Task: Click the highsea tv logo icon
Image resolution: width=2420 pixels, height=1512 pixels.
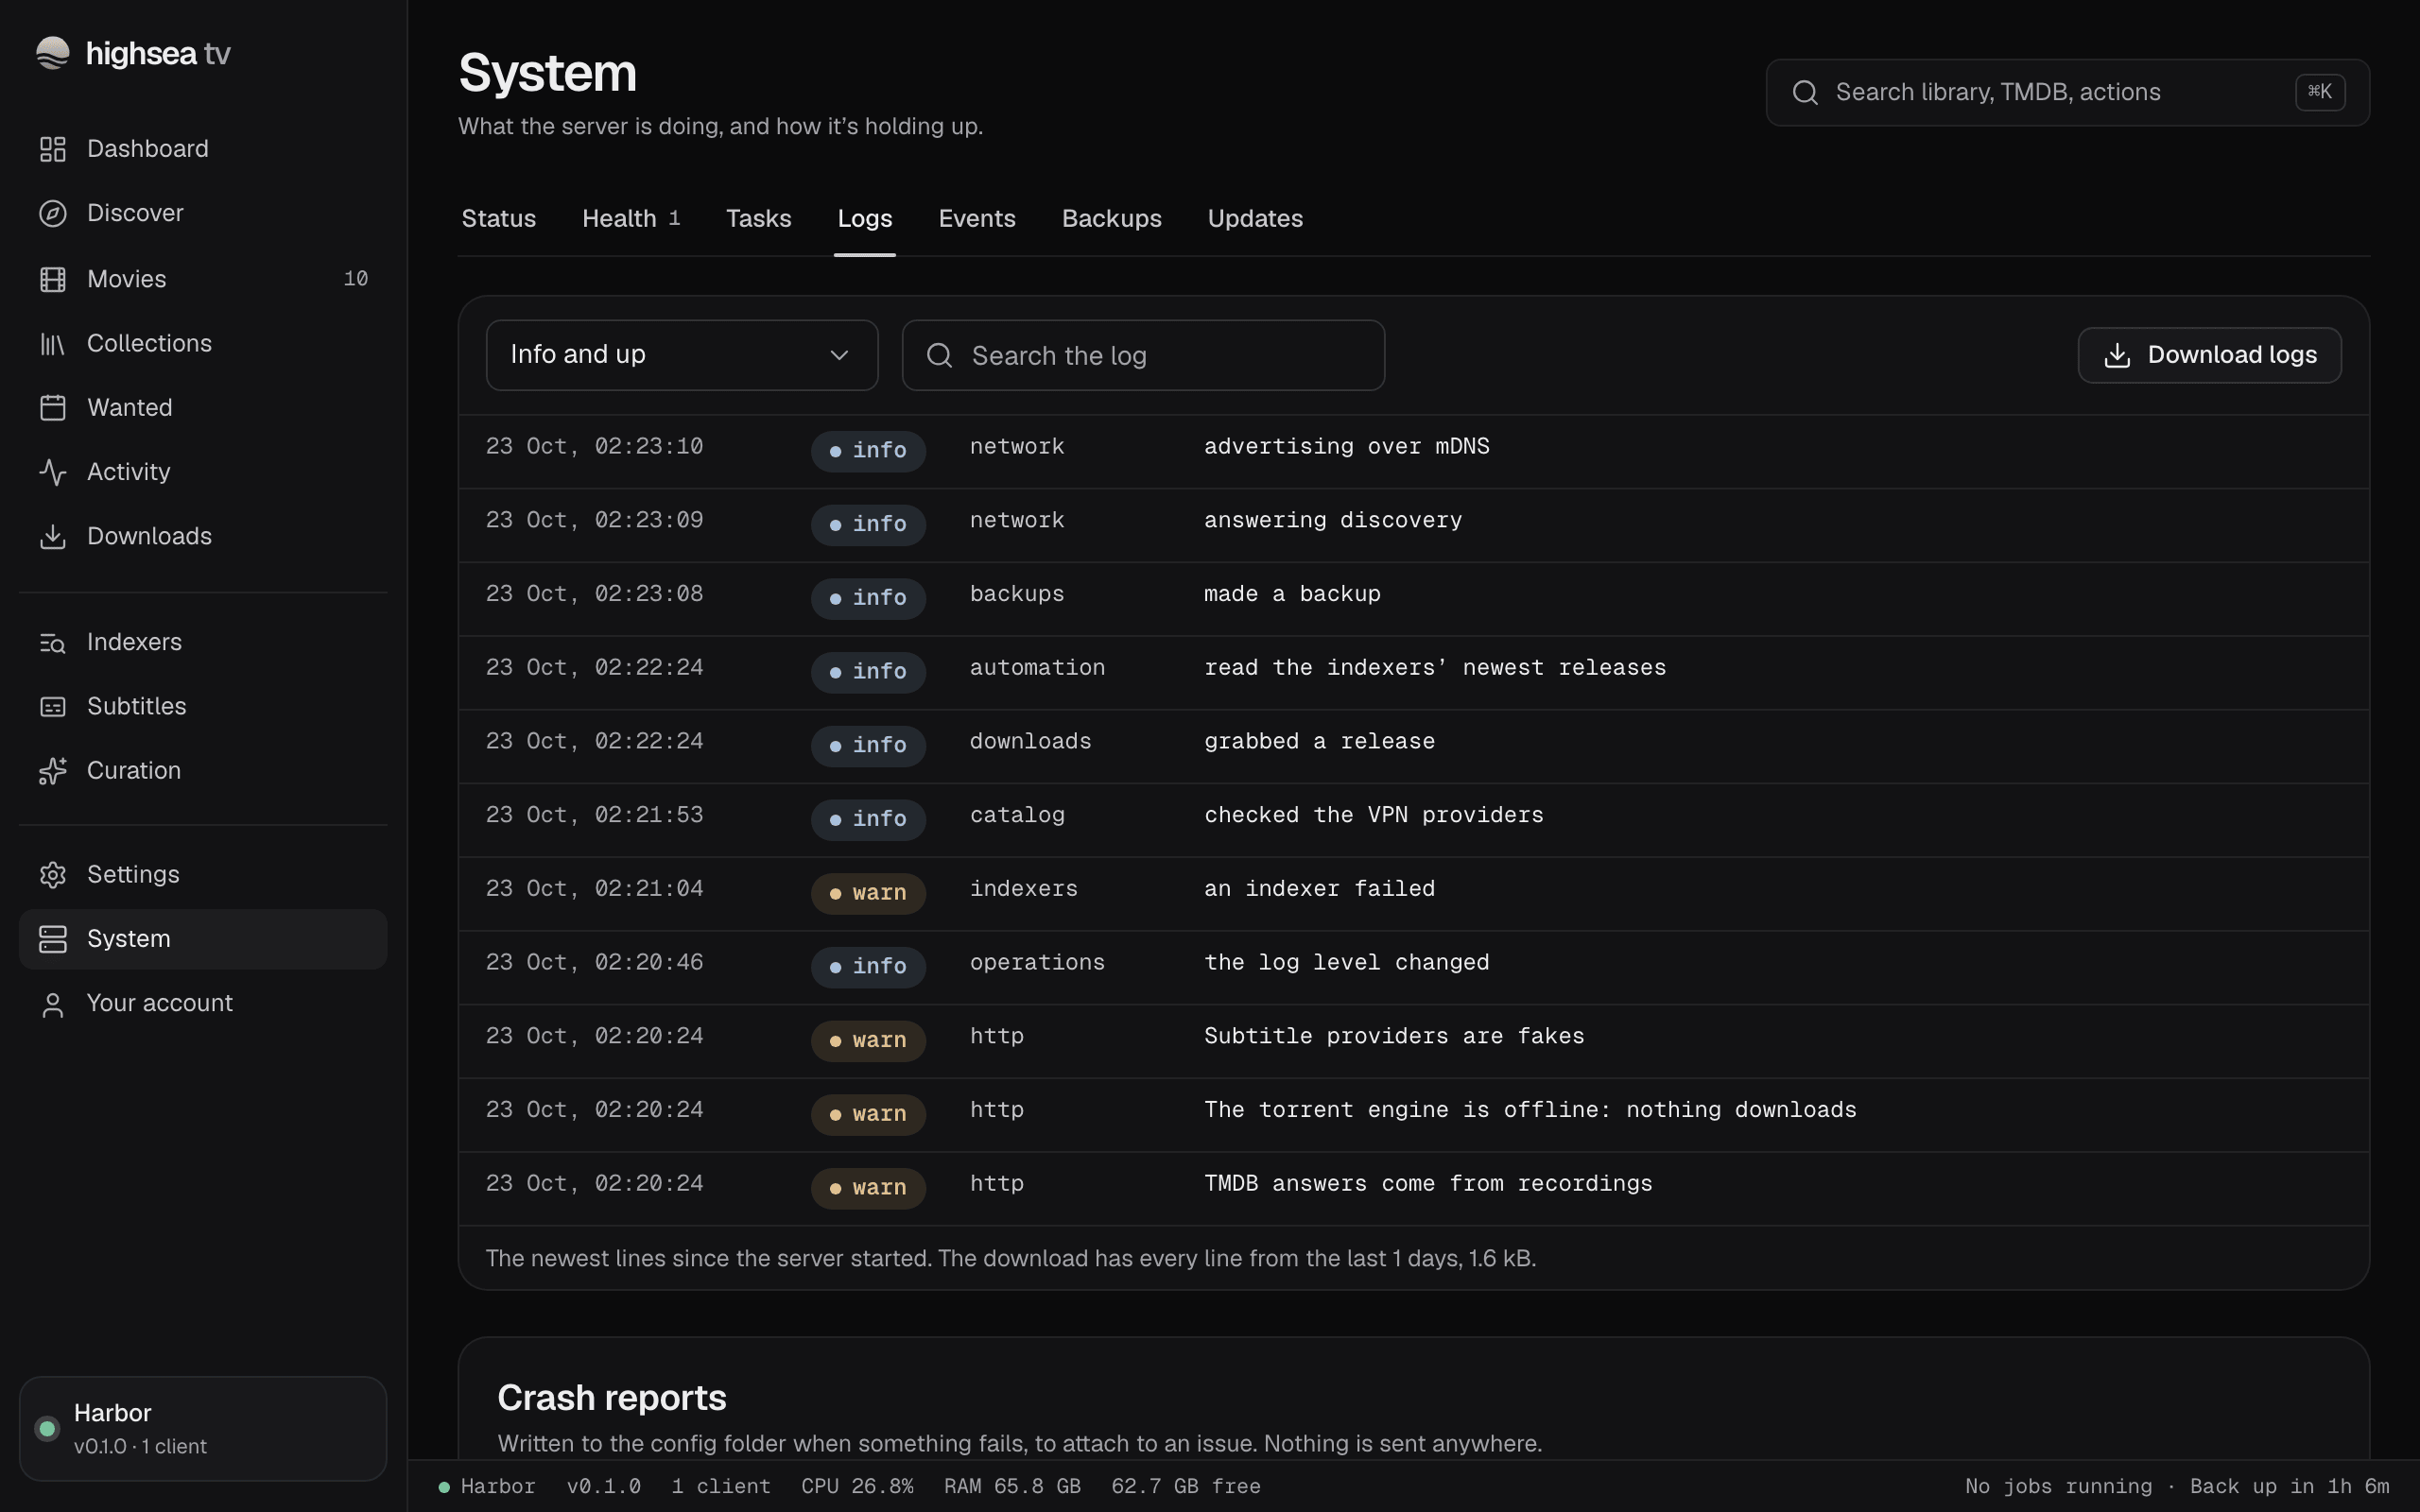Action: click(52, 53)
